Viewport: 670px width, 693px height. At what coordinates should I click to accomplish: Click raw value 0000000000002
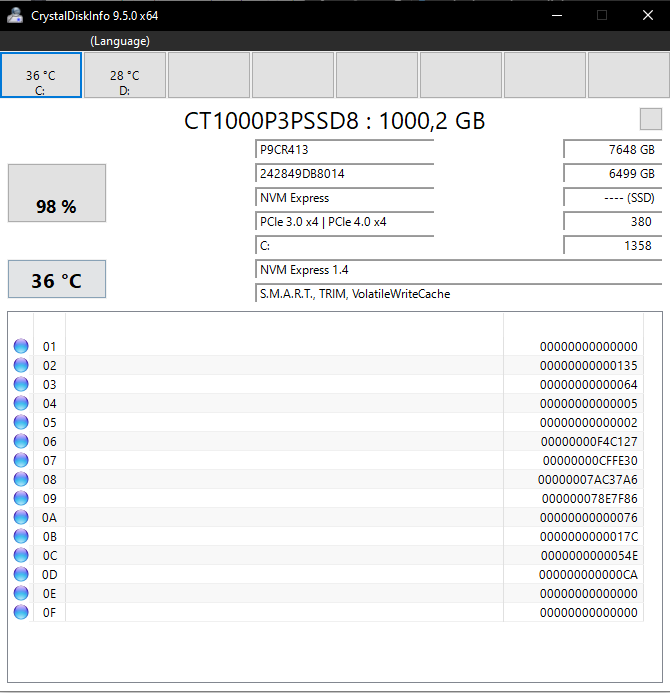coord(589,423)
